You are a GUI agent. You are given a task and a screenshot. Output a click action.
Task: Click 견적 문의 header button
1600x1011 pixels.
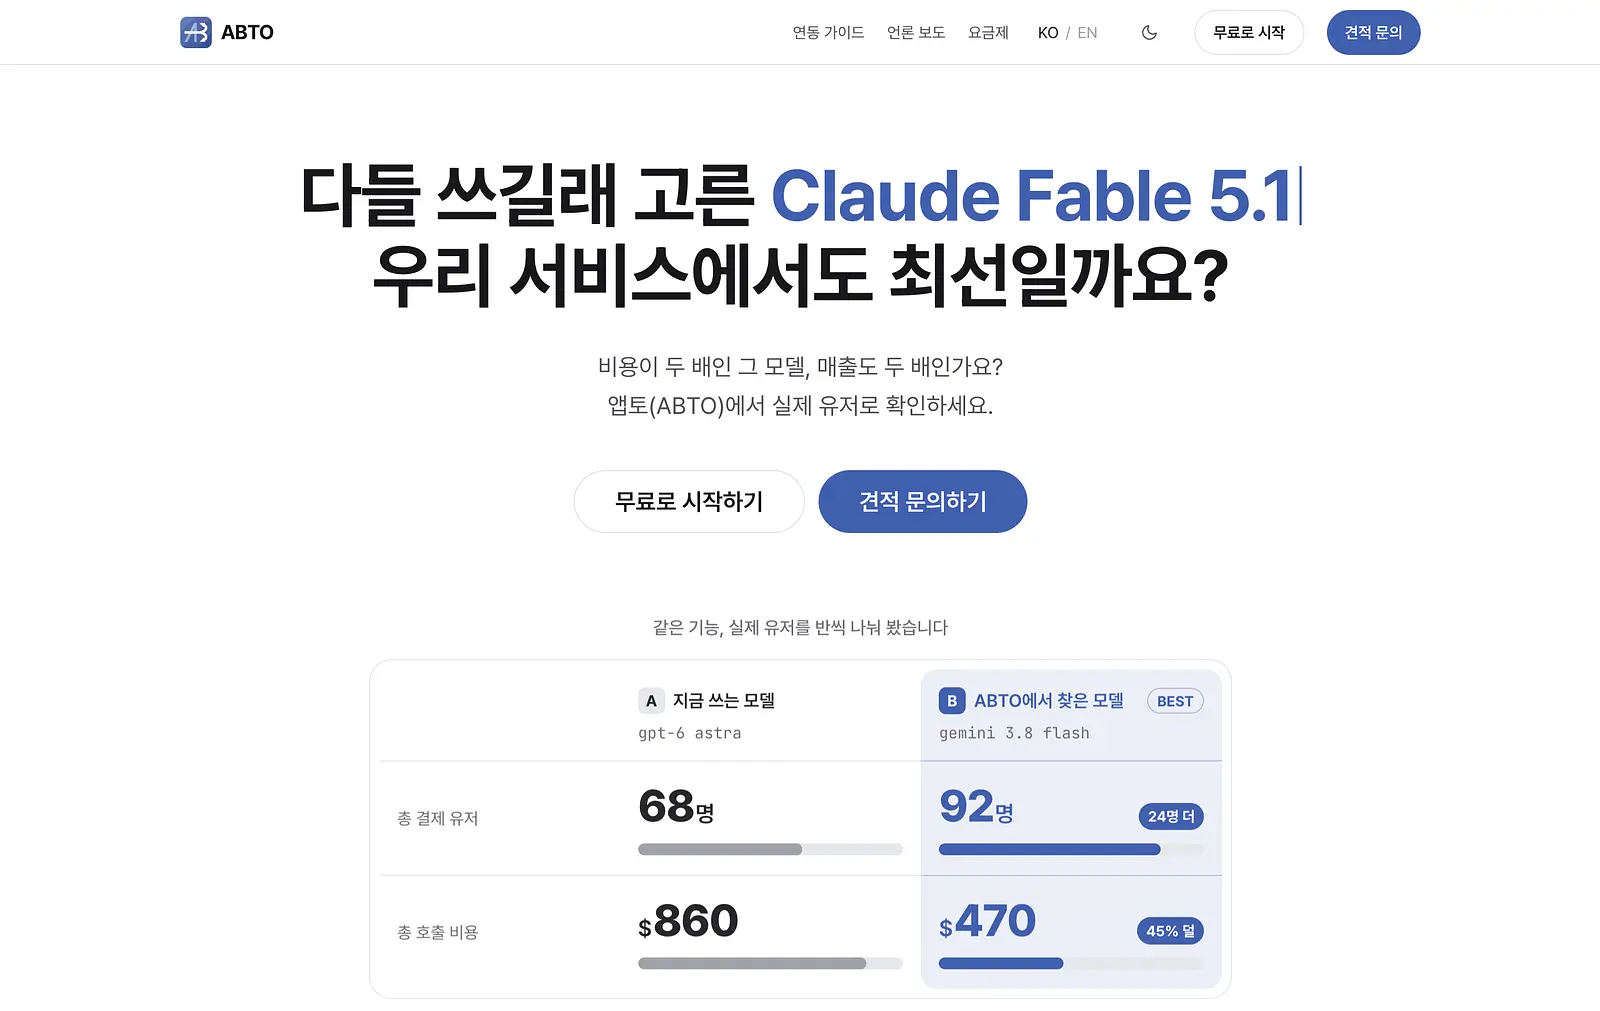1373,32
